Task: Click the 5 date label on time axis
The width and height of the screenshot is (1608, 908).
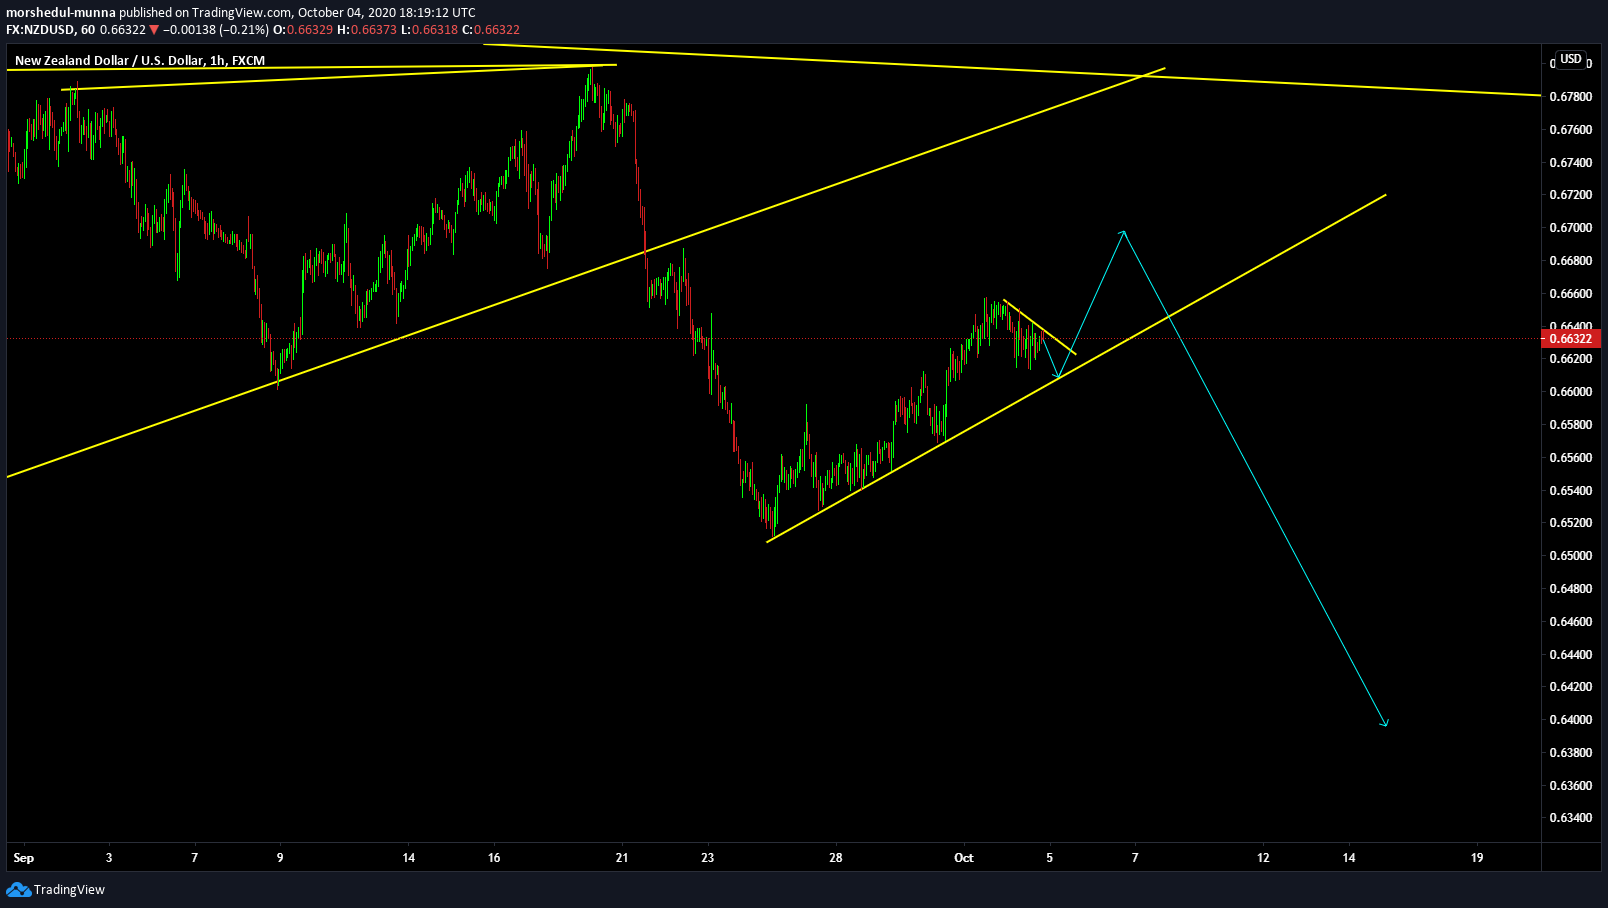Action: [x=1050, y=858]
